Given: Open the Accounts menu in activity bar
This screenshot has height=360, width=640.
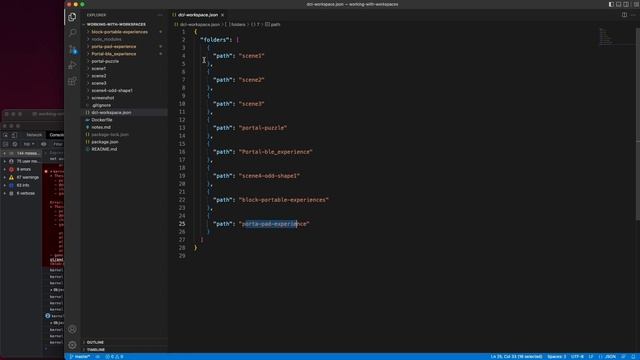Looking at the screenshot, I should coord(72,329).
